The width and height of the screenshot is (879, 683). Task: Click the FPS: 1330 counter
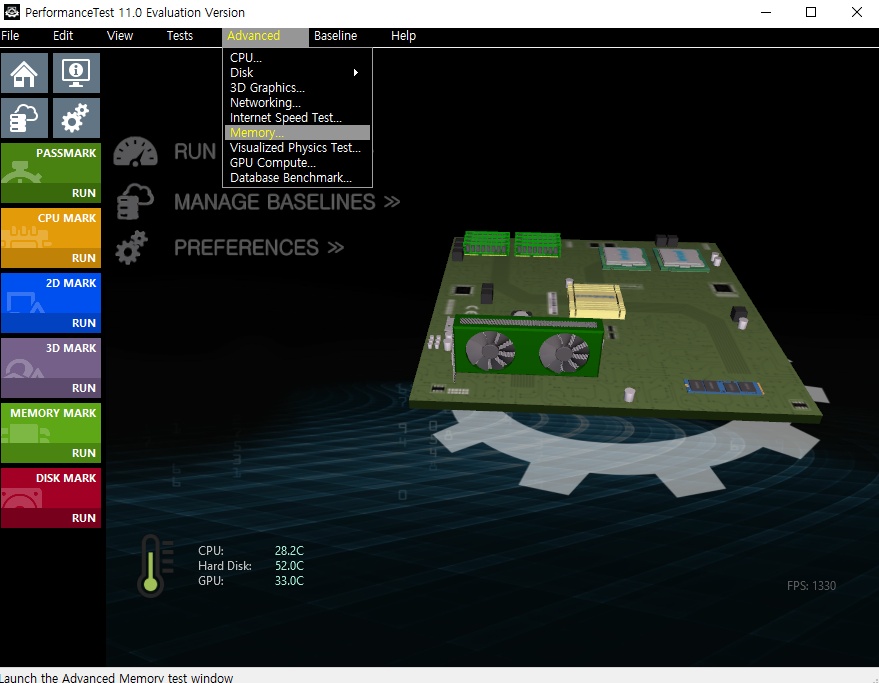click(811, 585)
